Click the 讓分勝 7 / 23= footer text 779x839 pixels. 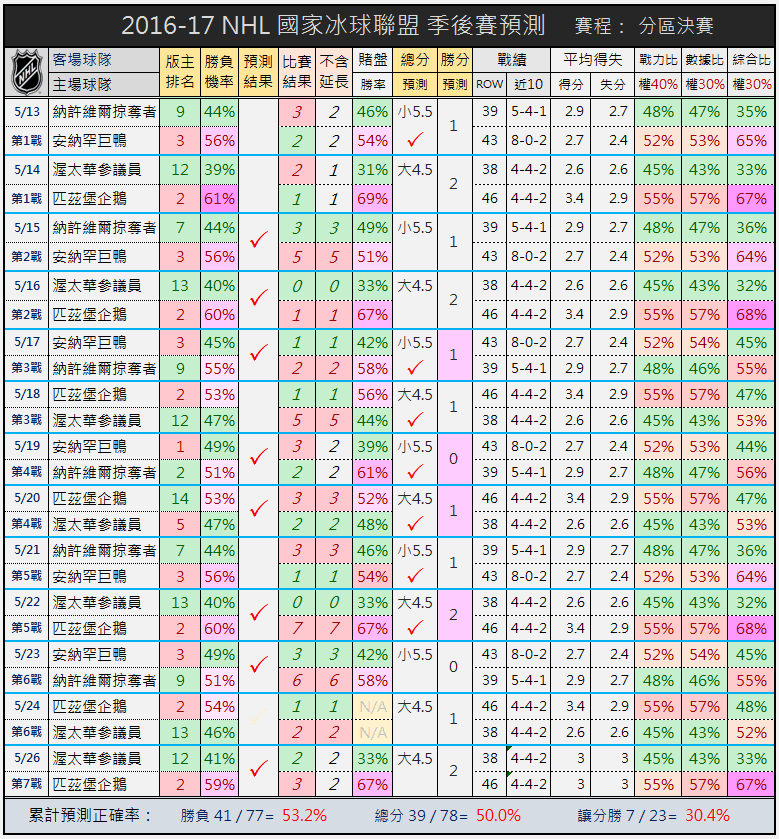click(x=627, y=815)
